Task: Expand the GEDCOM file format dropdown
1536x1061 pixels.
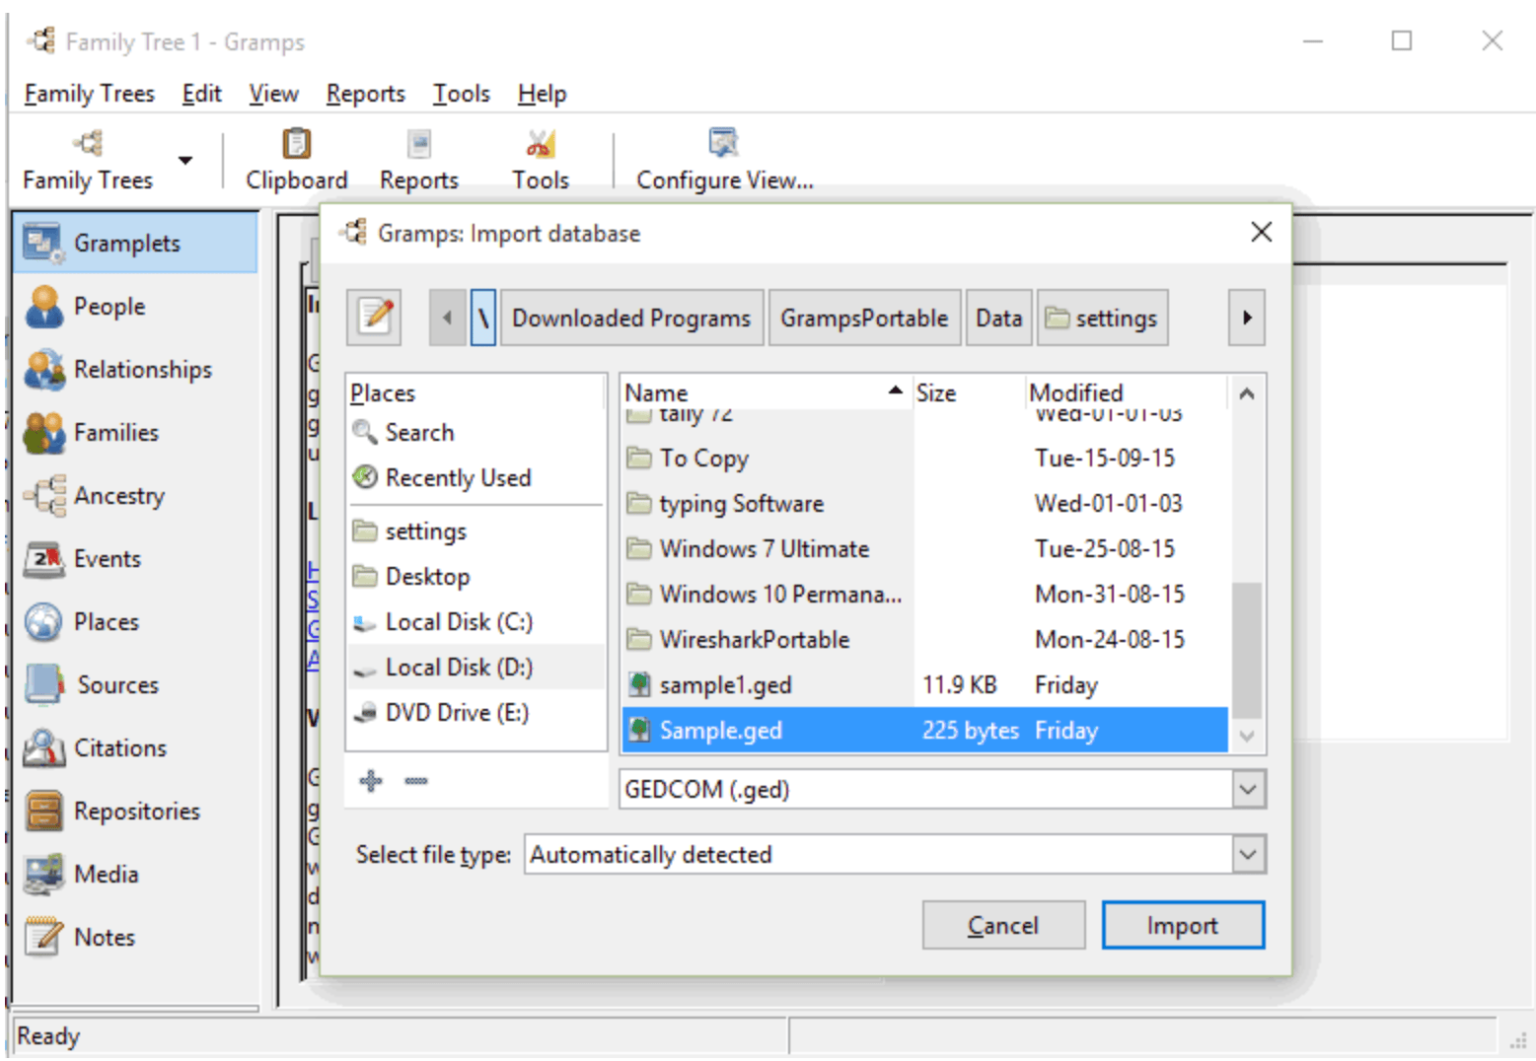Action: click(x=1246, y=789)
